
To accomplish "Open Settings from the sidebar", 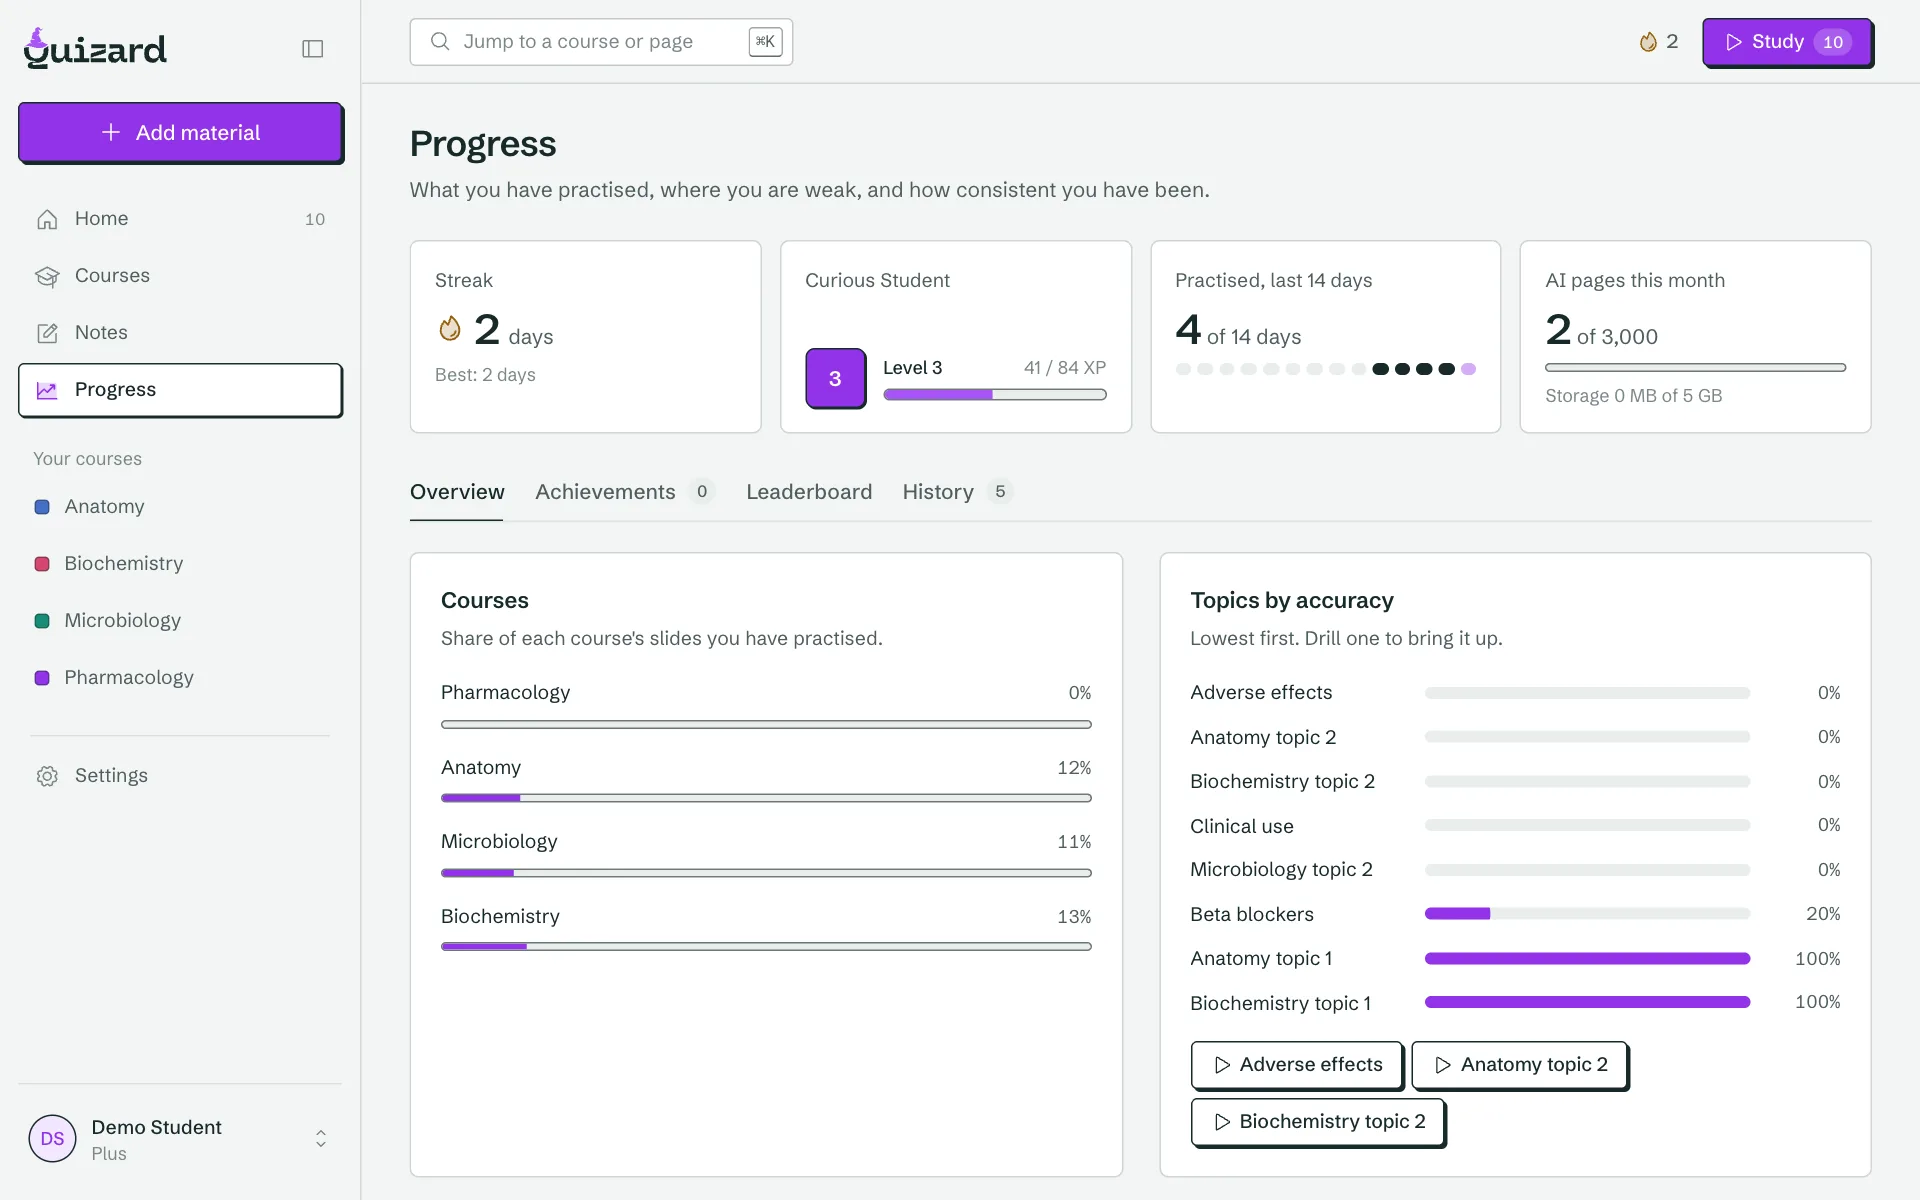I will pos(180,776).
